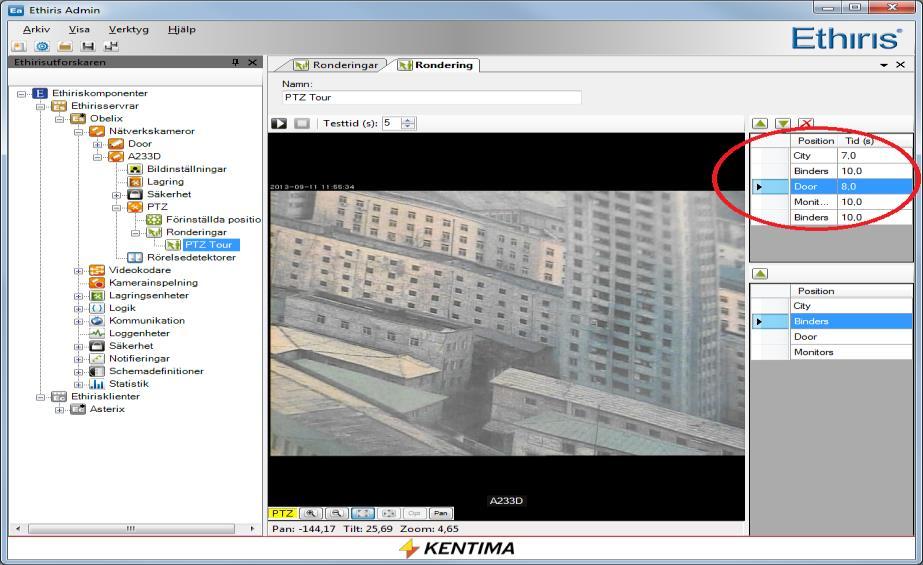Viewport: 923px width, 565px height.
Task: Open the Arkiv menu
Action: (36, 29)
